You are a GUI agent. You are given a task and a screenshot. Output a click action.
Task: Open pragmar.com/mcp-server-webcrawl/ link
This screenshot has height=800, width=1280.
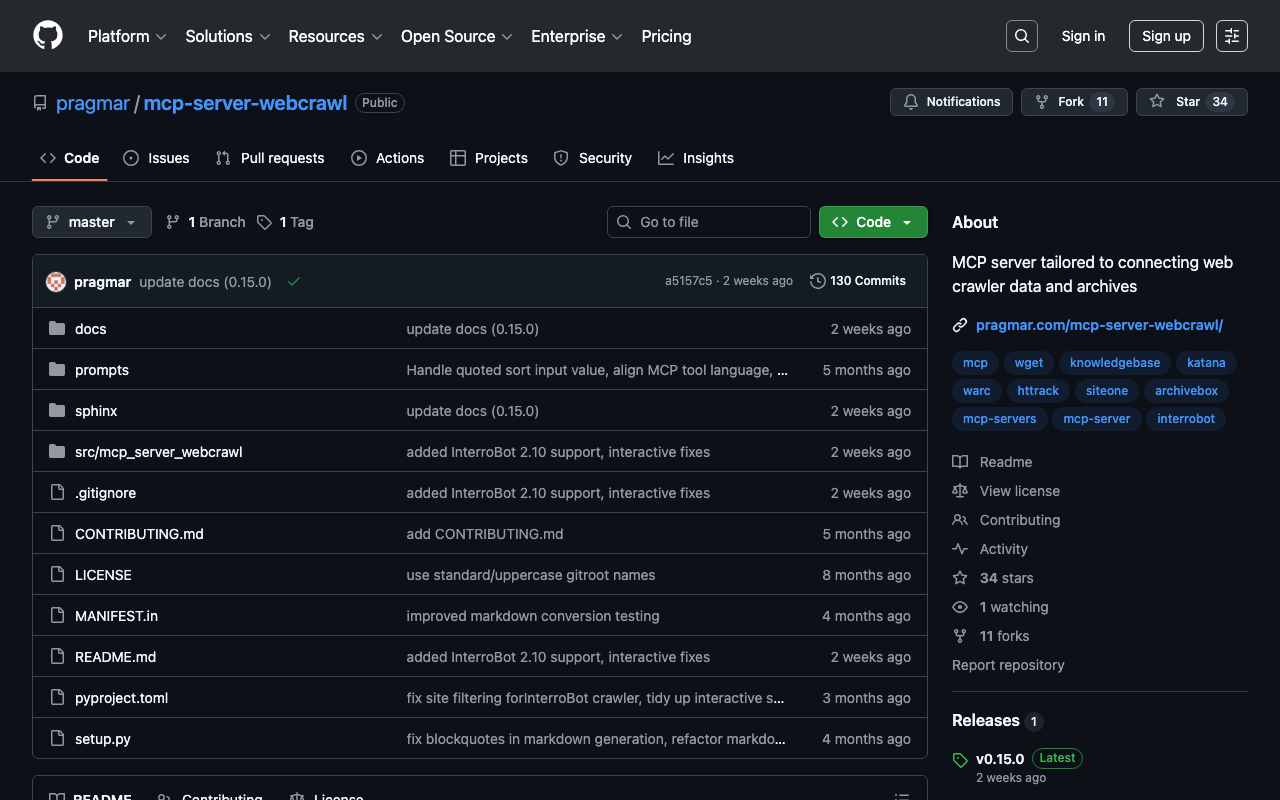pyautogui.click(x=1099, y=325)
